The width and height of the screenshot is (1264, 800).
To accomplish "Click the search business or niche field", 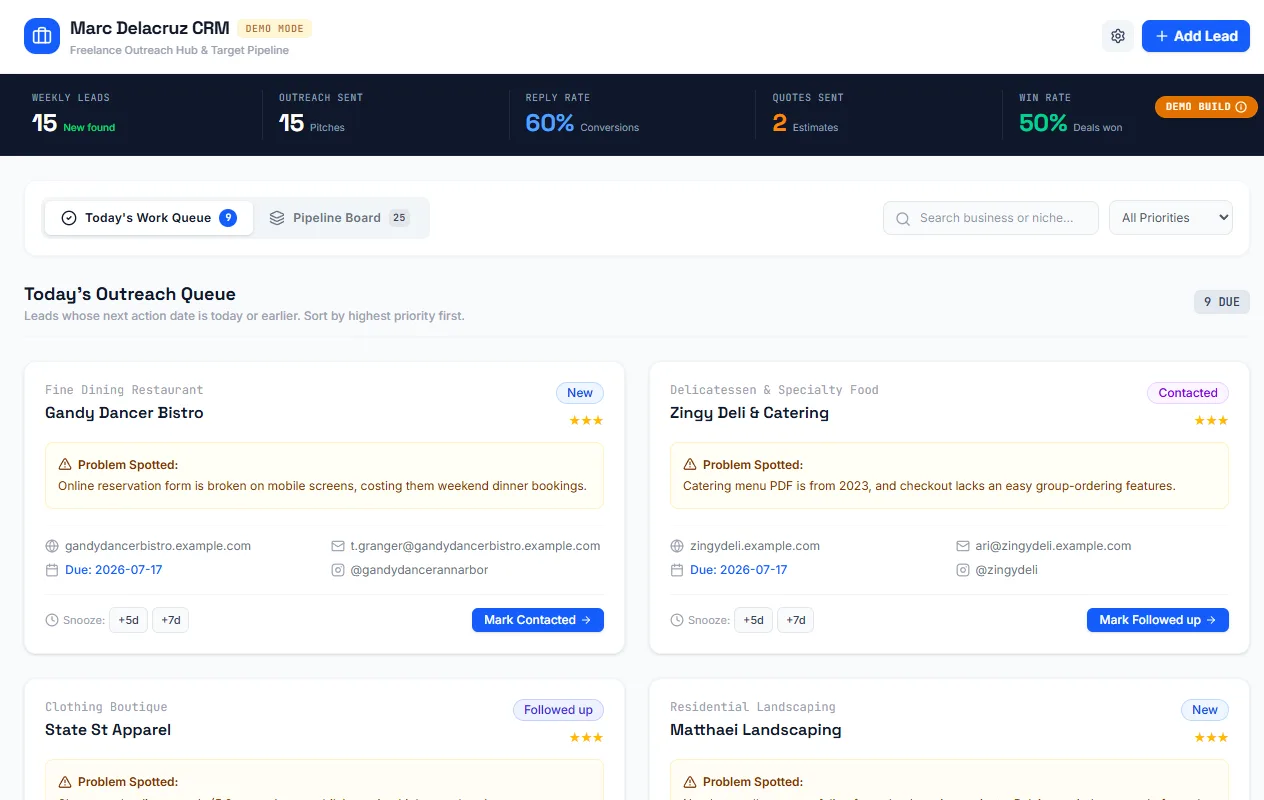I will click(991, 218).
